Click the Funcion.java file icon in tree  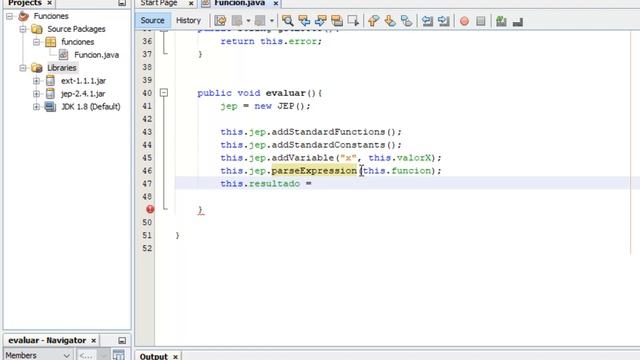click(x=63, y=55)
